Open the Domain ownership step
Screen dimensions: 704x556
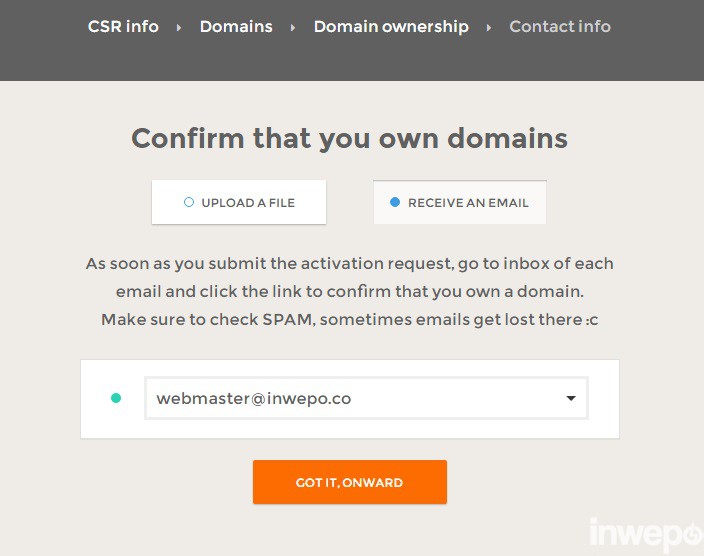click(391, 27)
